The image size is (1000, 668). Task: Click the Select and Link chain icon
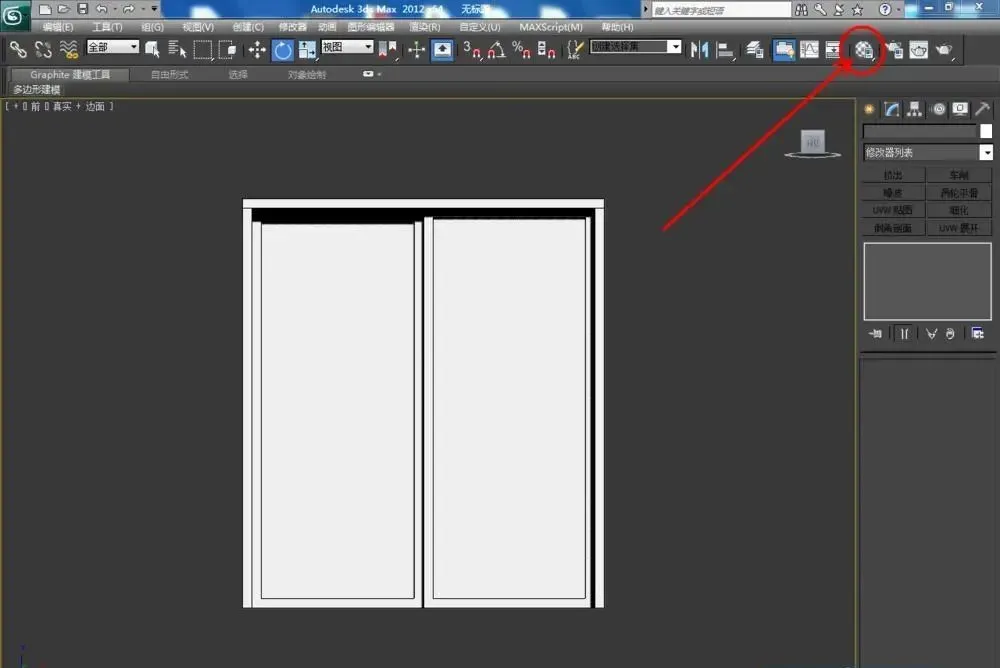[18, 50]
